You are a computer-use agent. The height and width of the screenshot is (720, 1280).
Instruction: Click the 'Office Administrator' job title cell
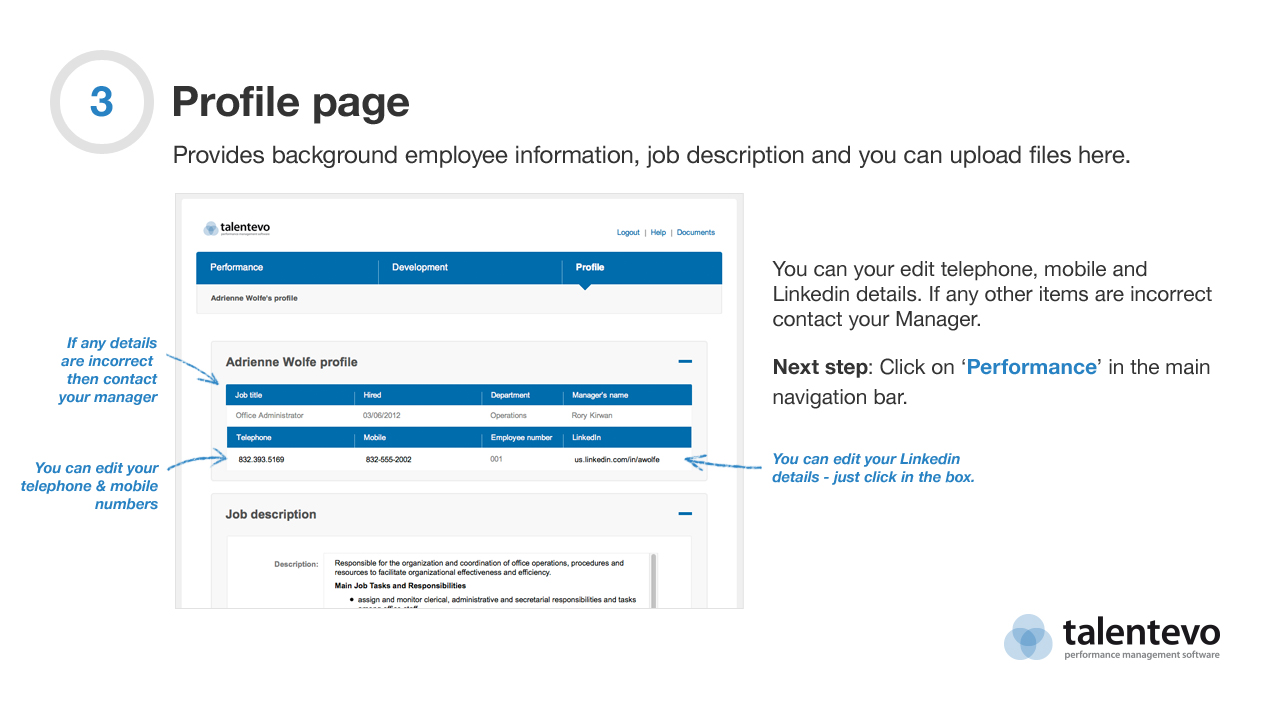point(269,415)
